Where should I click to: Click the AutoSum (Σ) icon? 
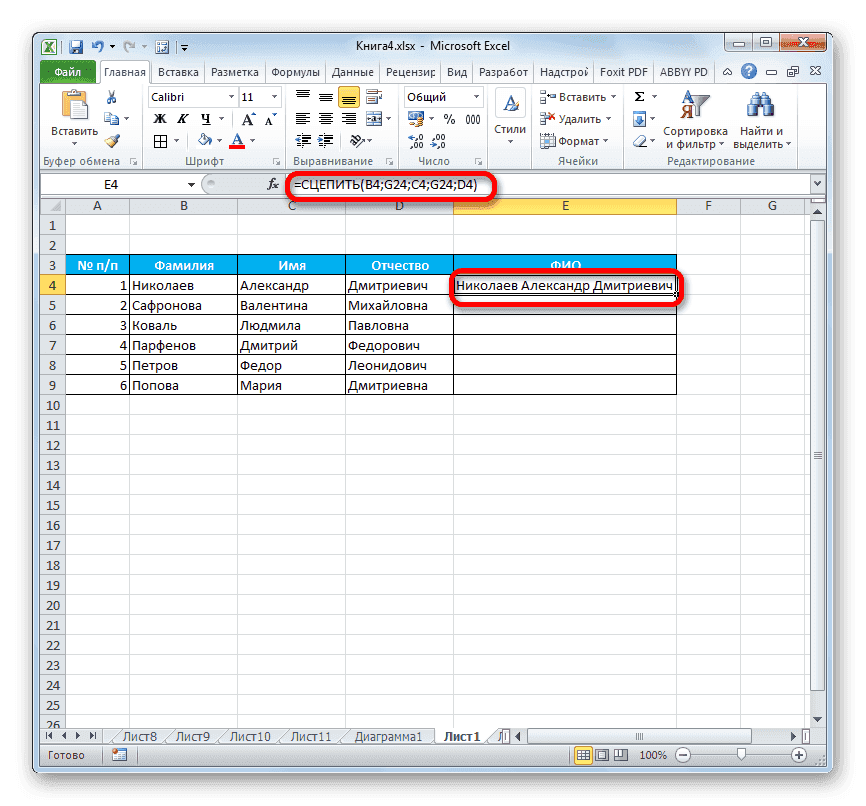[637, 96]
